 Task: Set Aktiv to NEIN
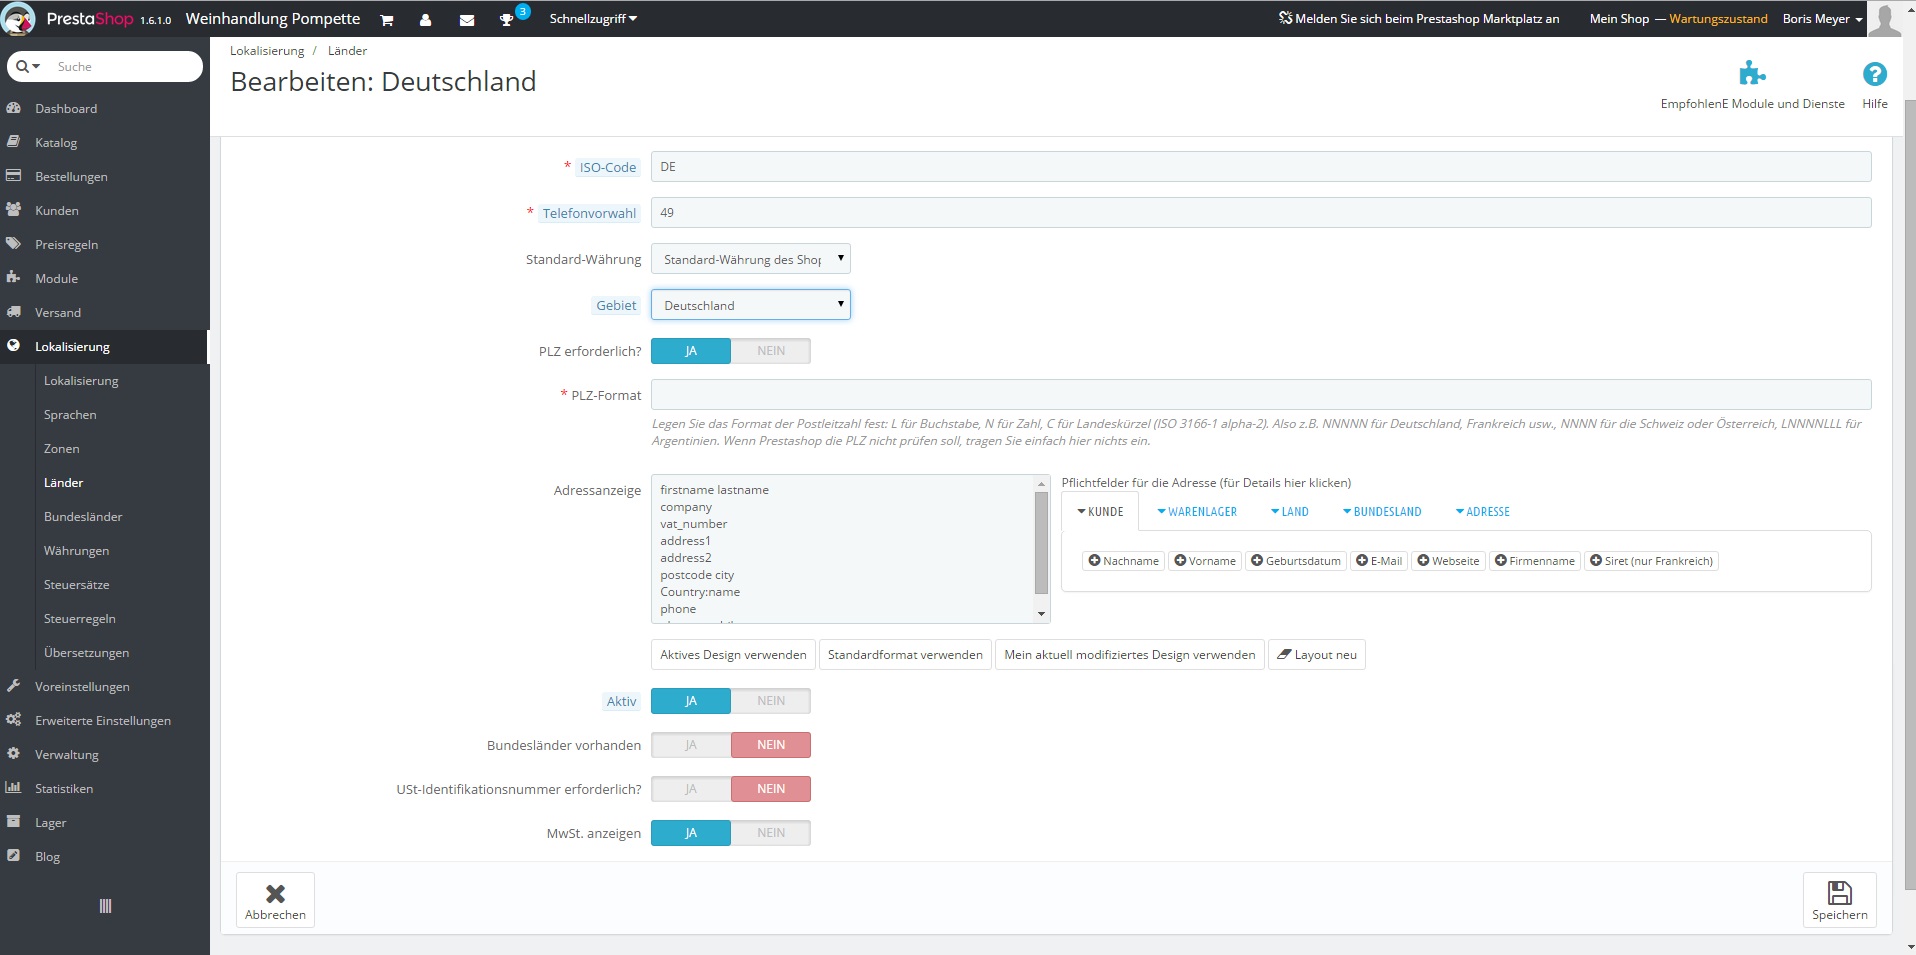click(771, 701)
